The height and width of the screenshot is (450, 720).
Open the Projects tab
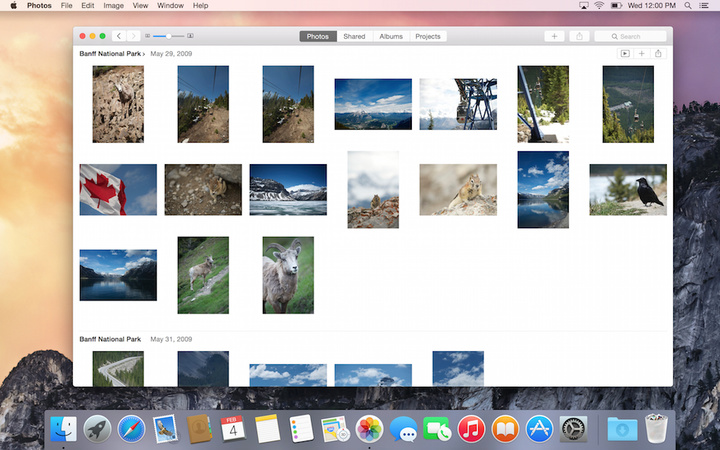pos(428,36)
